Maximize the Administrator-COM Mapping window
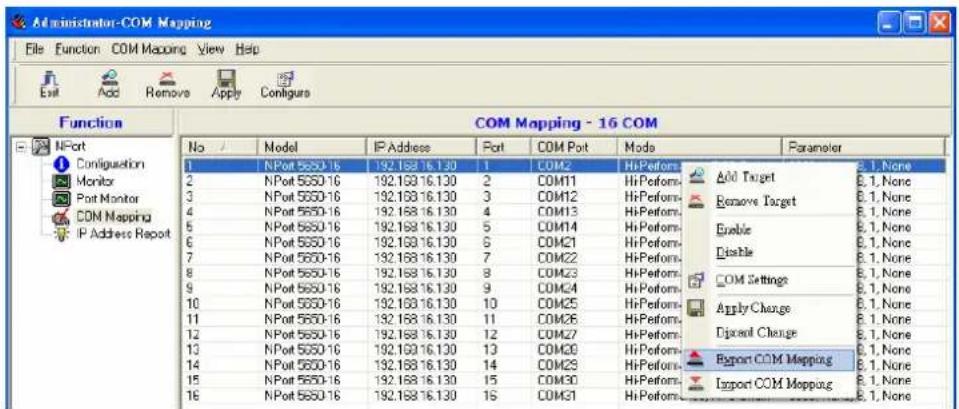959x409 pixels. point(914,24)
